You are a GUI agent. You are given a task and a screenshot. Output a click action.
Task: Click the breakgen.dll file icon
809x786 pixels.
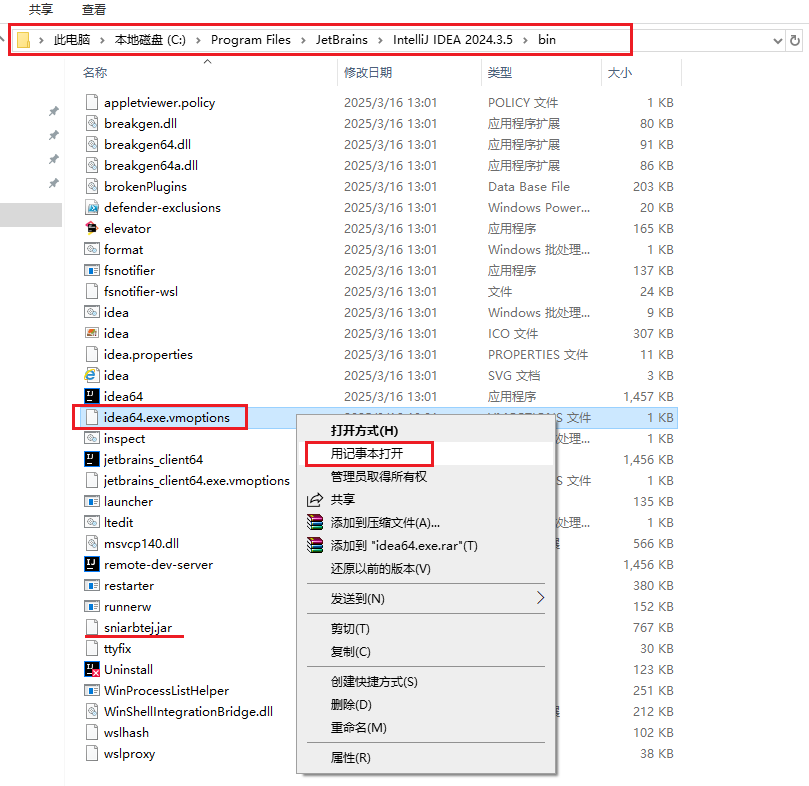point(92,123)
